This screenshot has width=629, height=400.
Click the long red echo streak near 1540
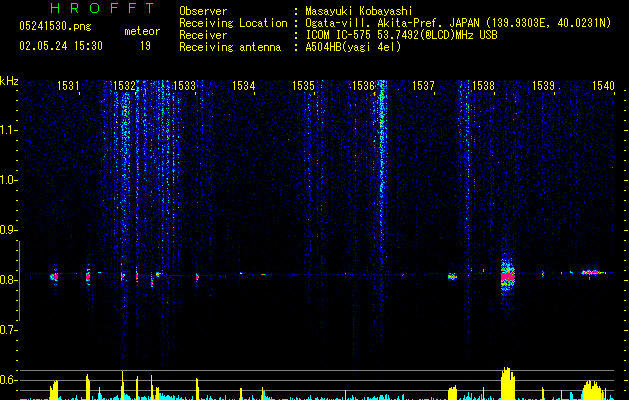(x=594, y=272)
